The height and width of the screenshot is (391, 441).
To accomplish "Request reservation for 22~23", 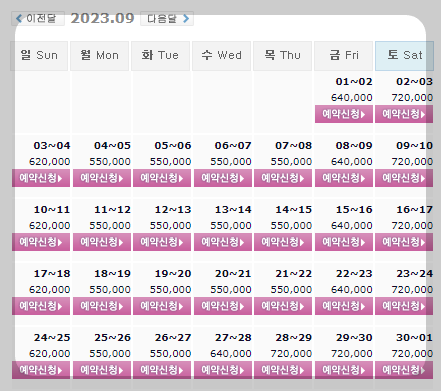I will [344, 306].
